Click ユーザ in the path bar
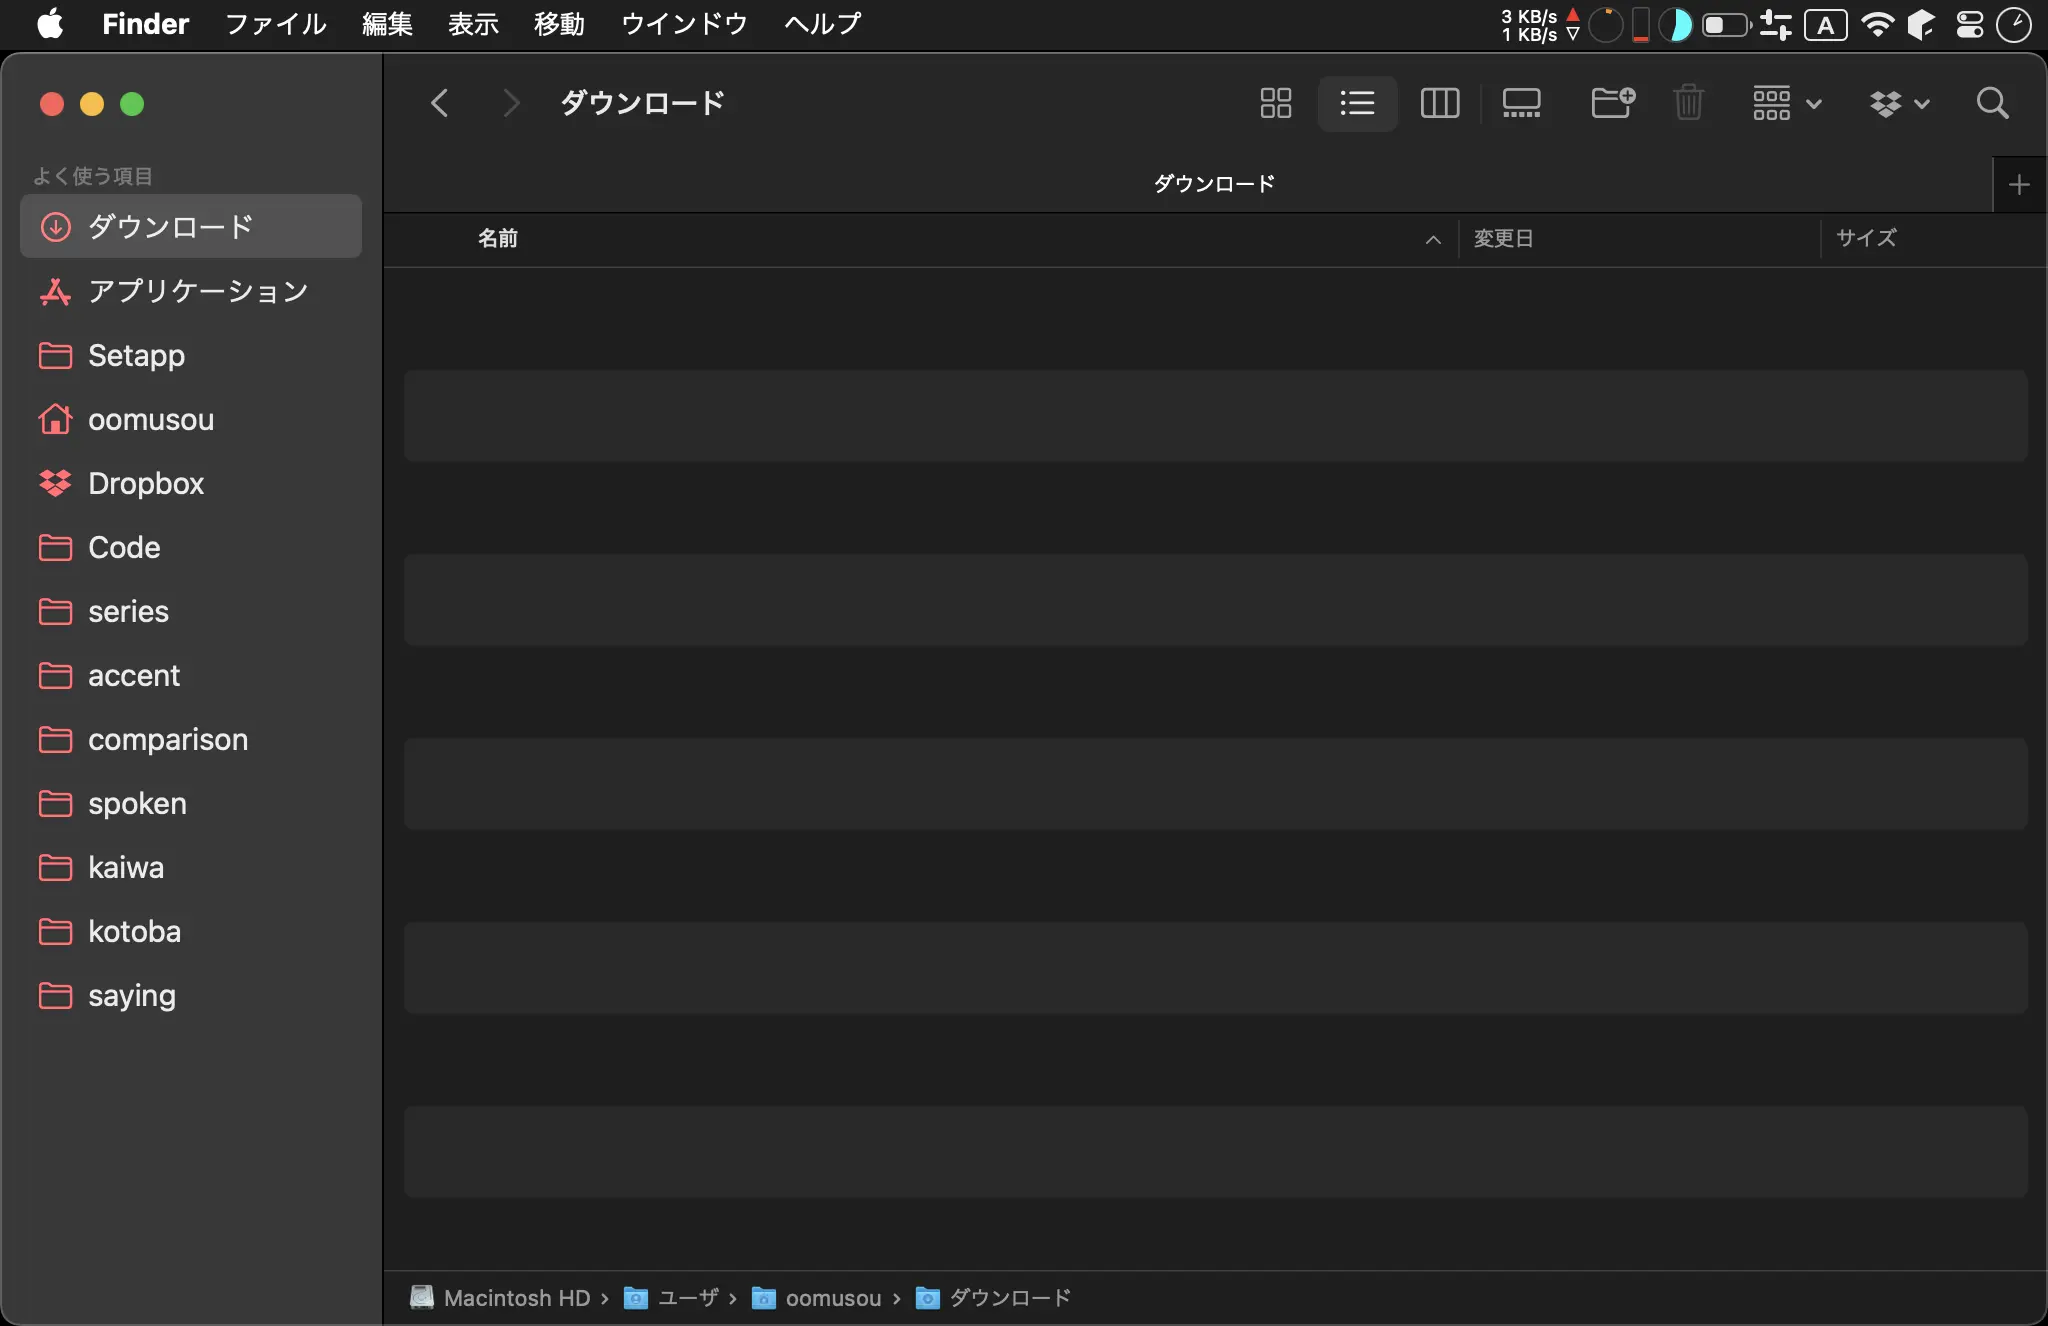 (x=671, y=1298)
